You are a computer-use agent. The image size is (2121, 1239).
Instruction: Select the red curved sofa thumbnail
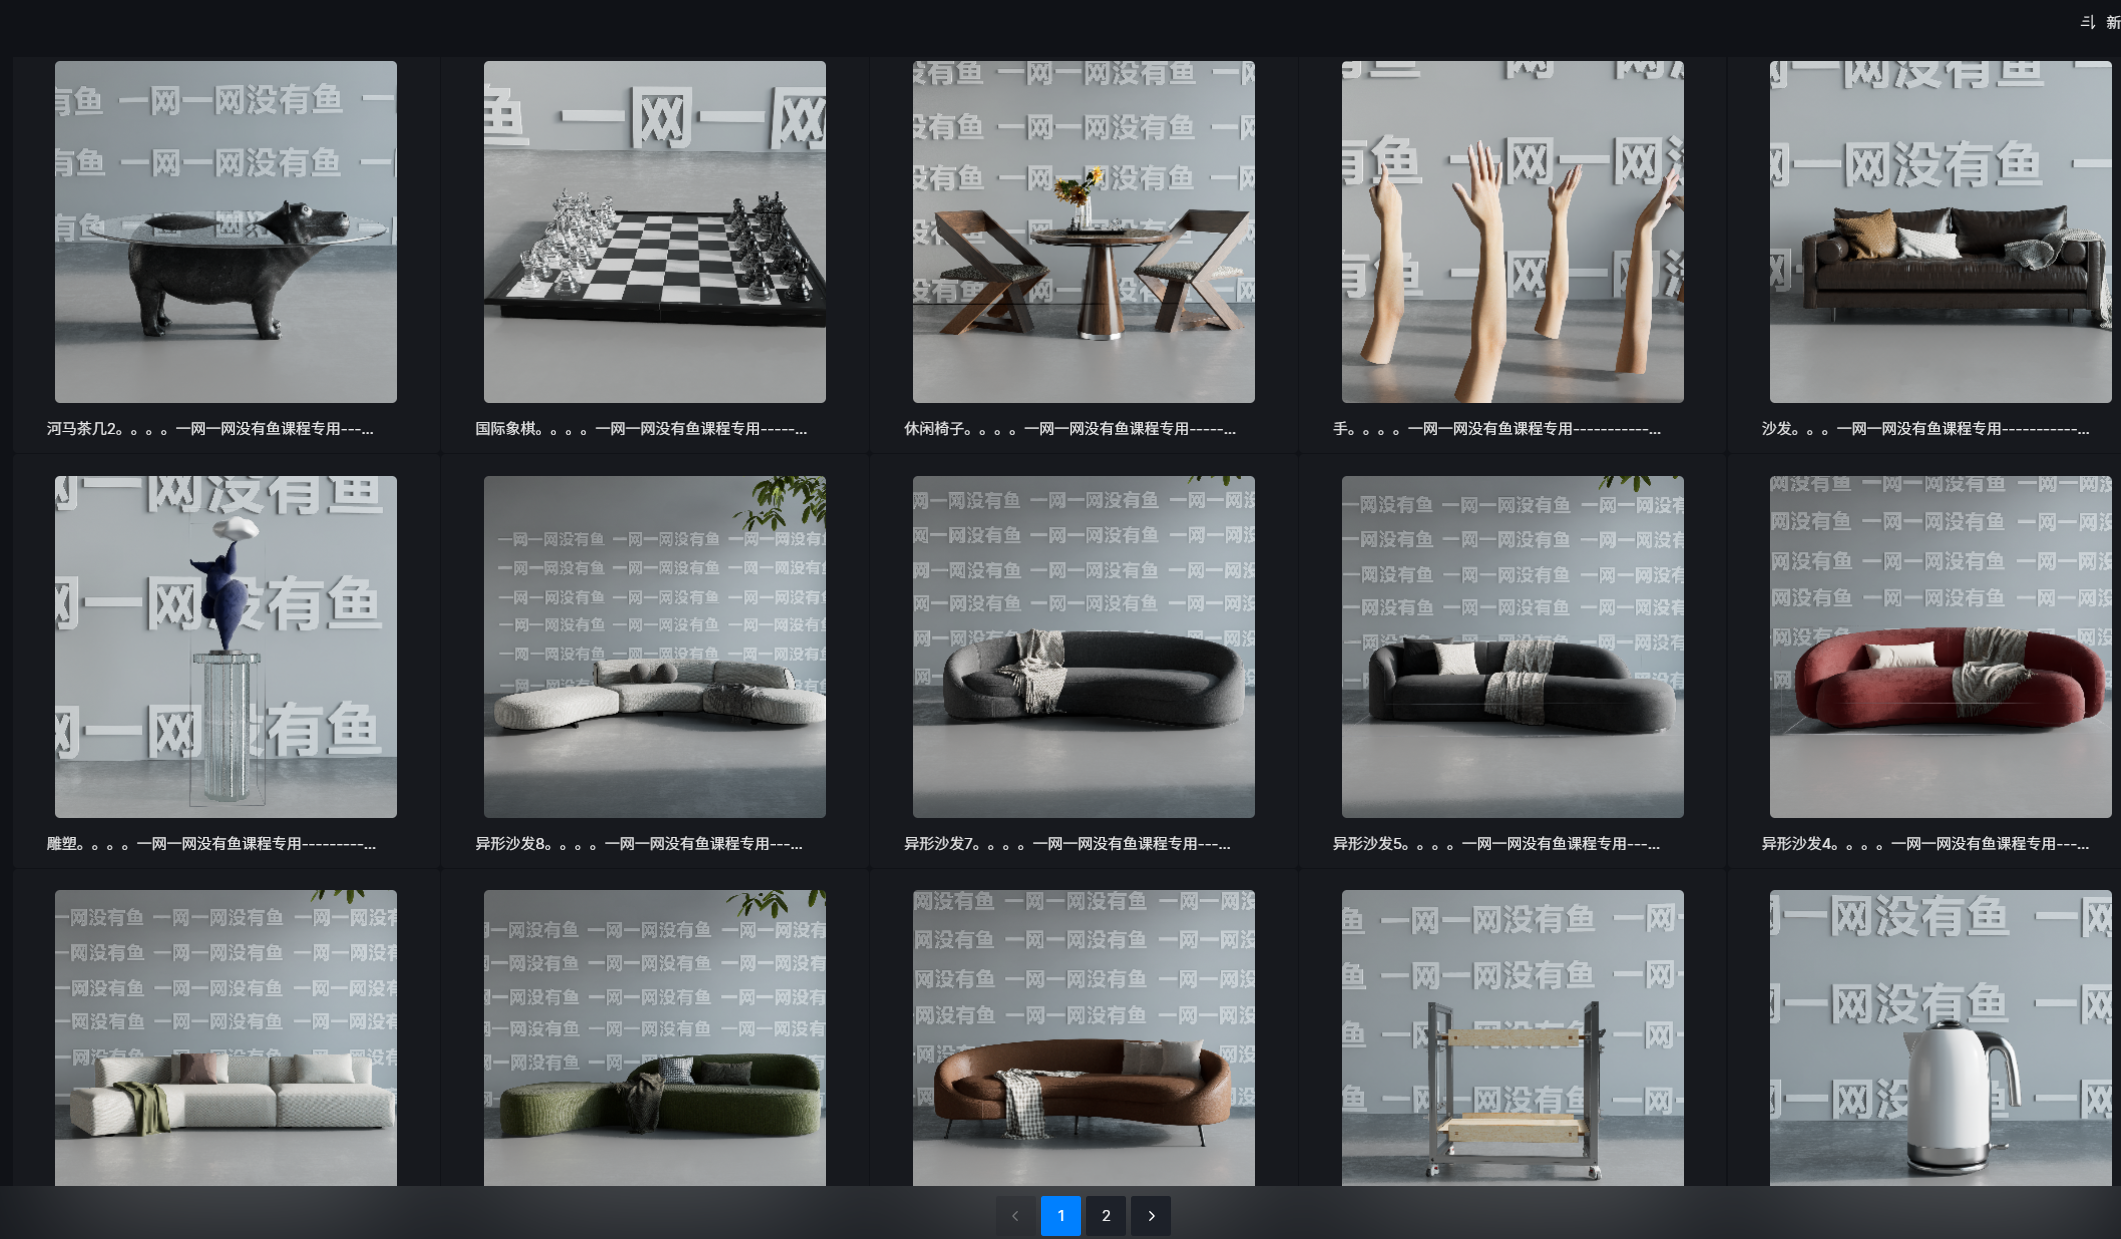pyautogui.click(x=1940, y=646)
